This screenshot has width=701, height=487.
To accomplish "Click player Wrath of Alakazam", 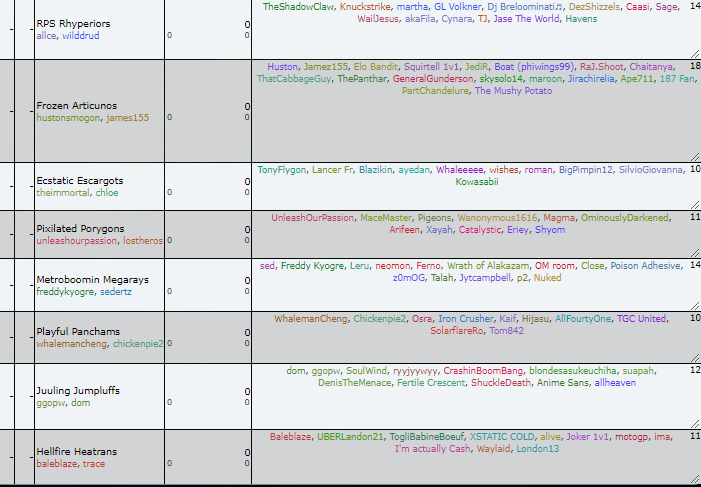I will [x=488, y=266].
